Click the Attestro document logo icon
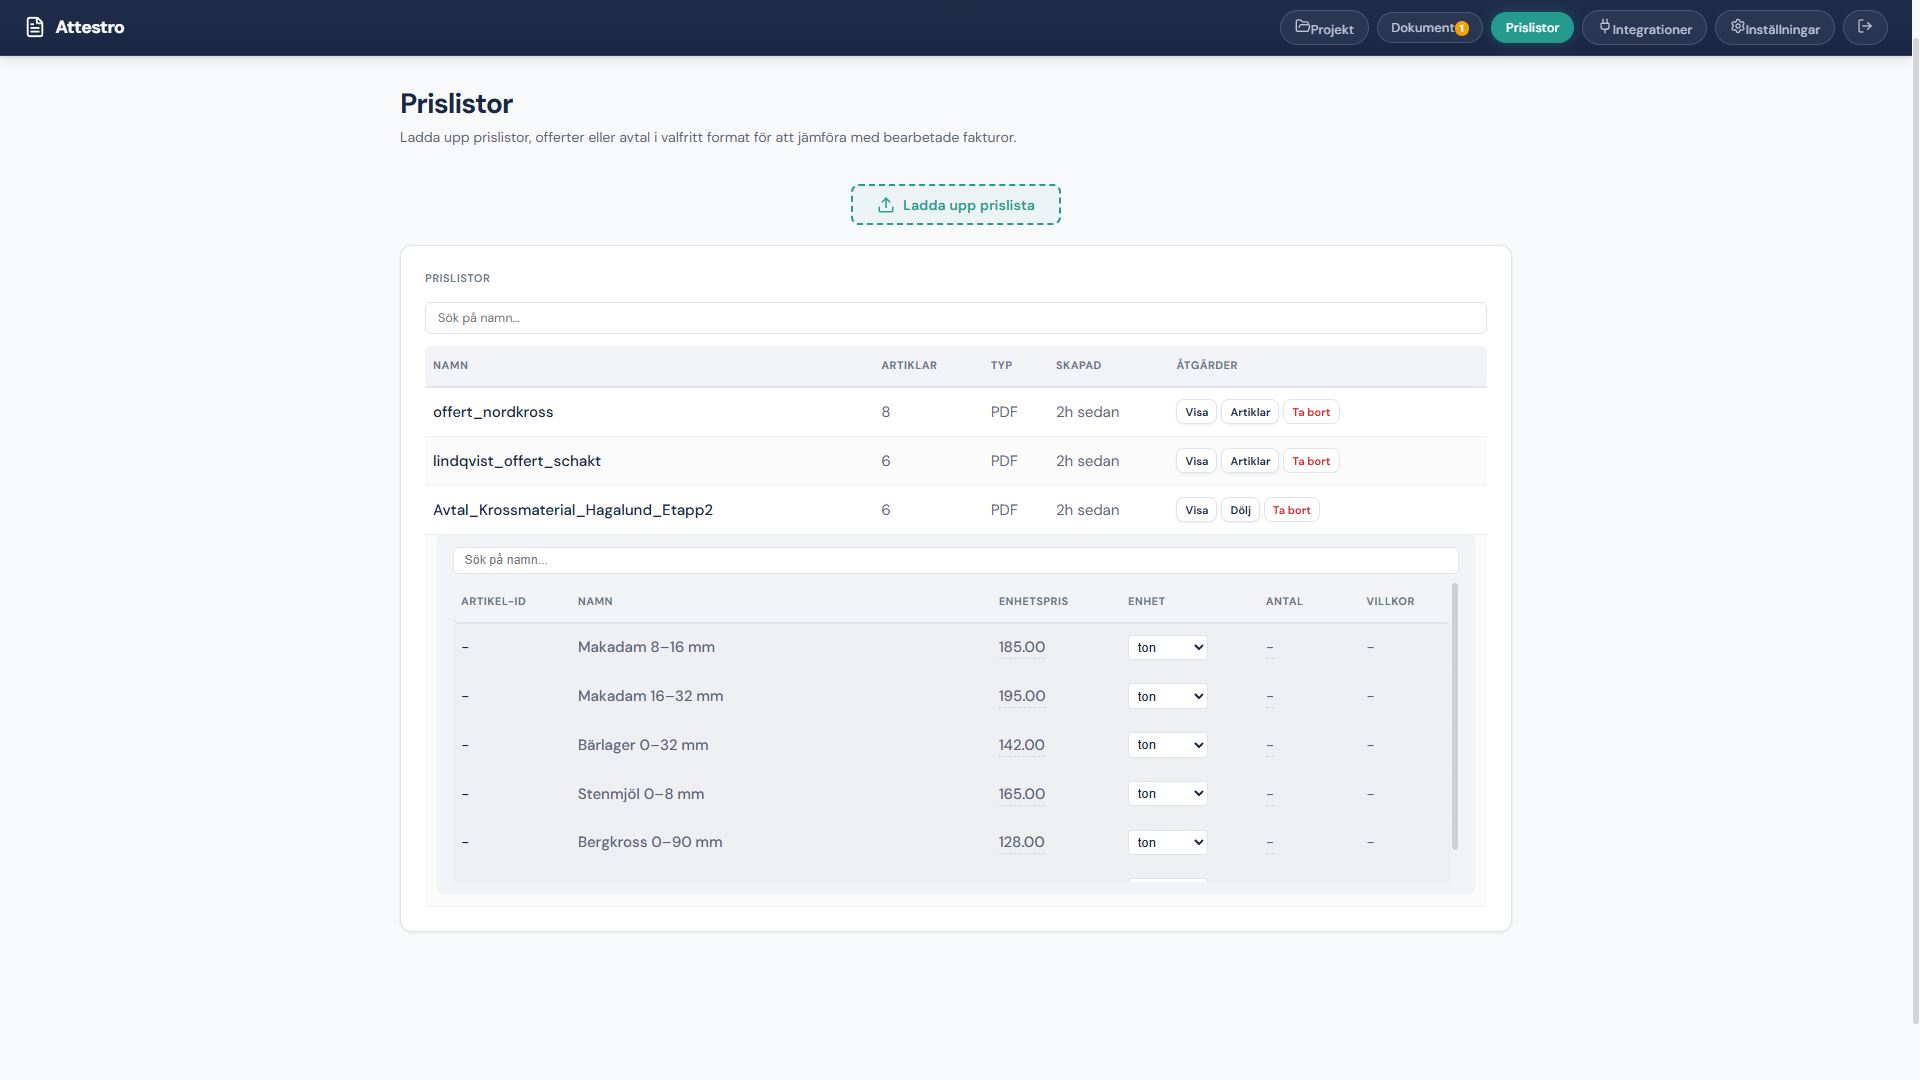This screenshot has width=1920, height=1080. (x=35, y=27)
